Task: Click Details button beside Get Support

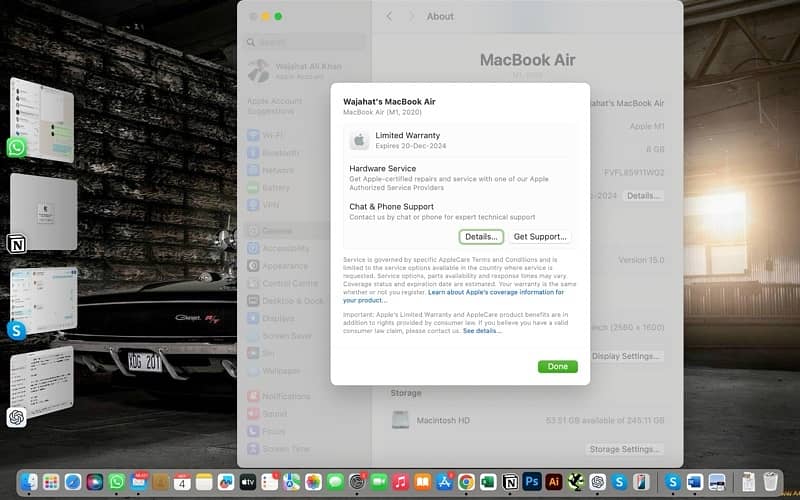Action: tap(481, 237)
